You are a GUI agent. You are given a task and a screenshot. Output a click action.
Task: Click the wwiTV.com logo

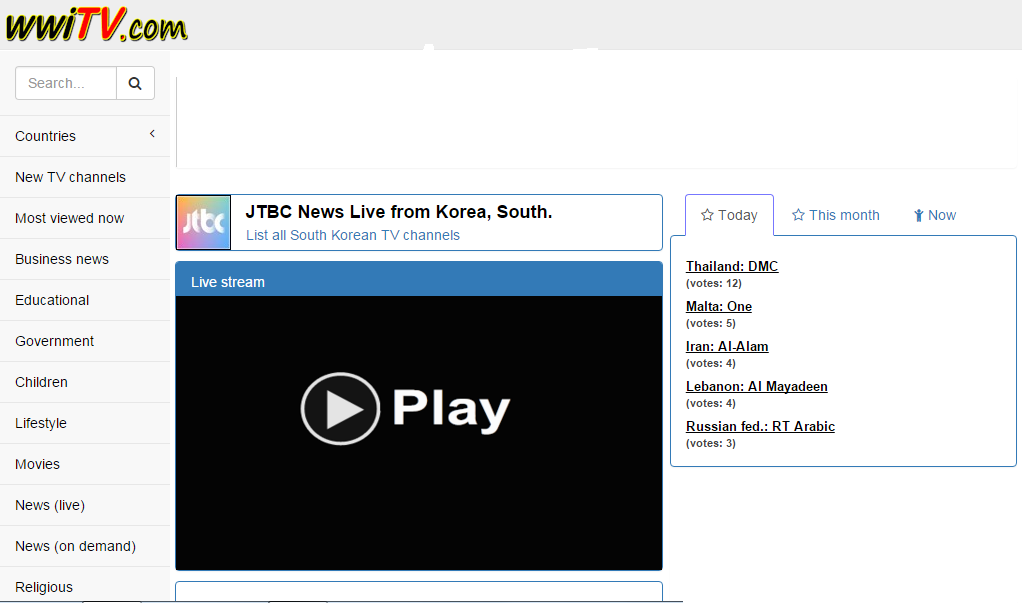pos(96,25)
